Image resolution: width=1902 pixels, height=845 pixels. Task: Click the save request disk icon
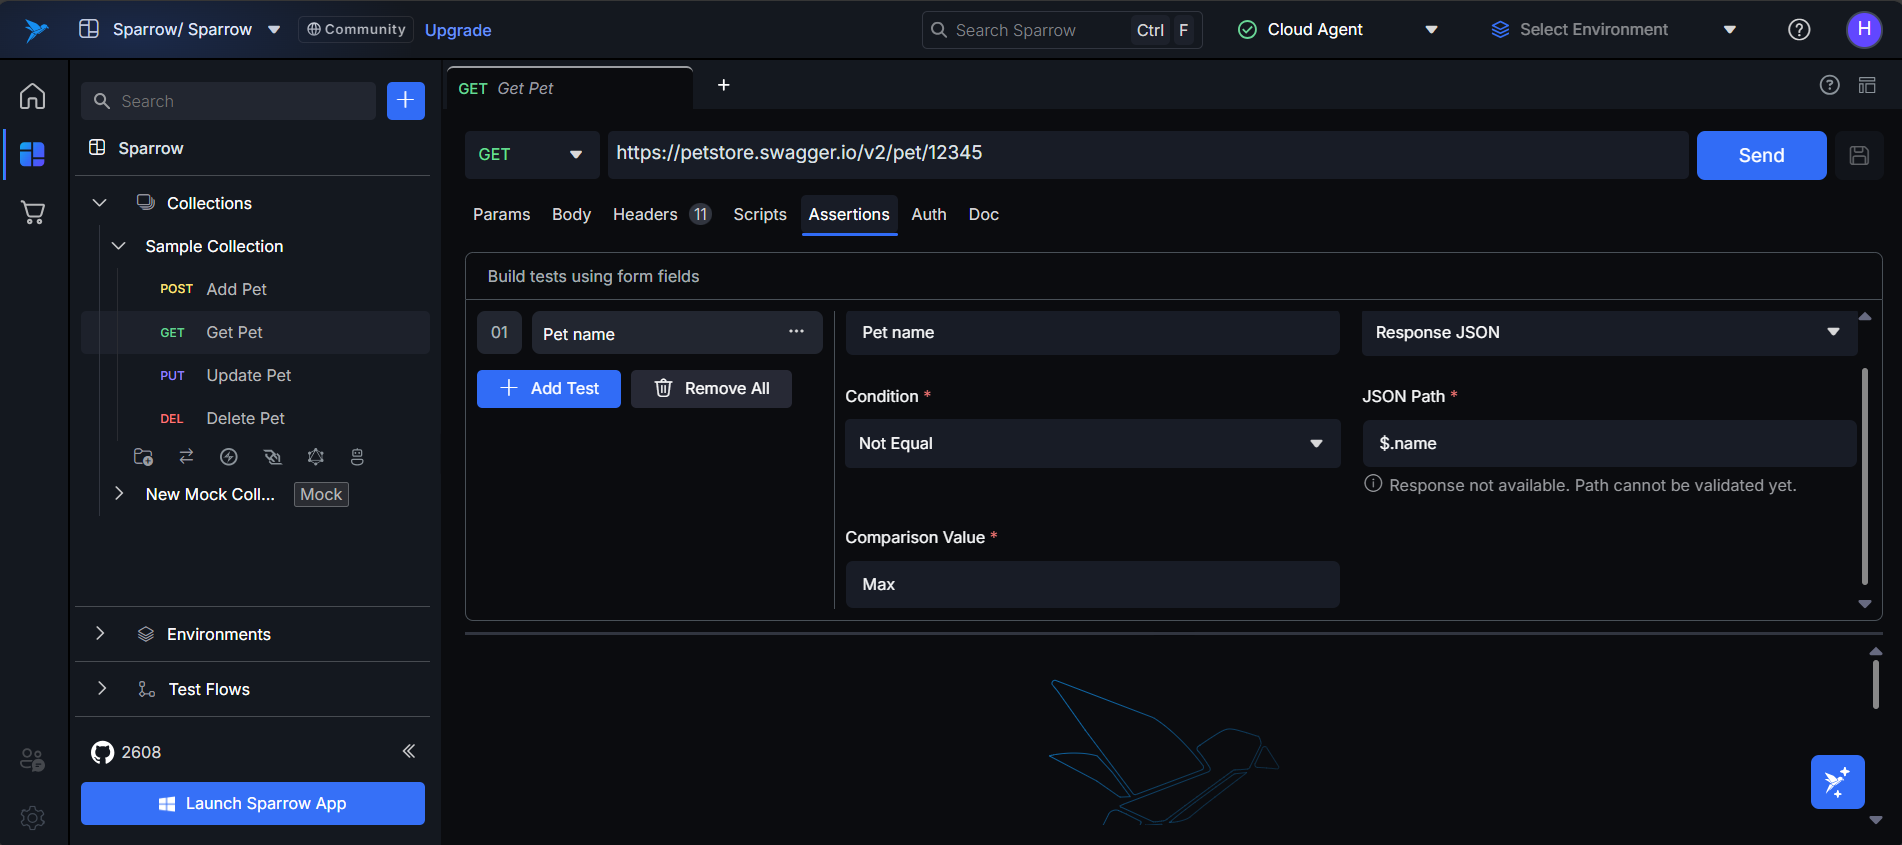pyautogui.click(x=1859, y=155)
